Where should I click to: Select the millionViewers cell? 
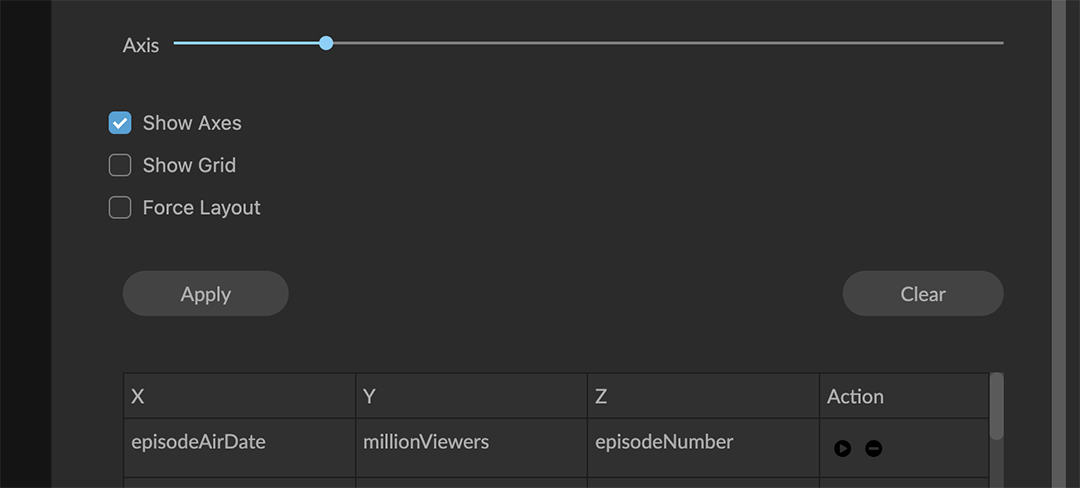[x=426, y=441]
